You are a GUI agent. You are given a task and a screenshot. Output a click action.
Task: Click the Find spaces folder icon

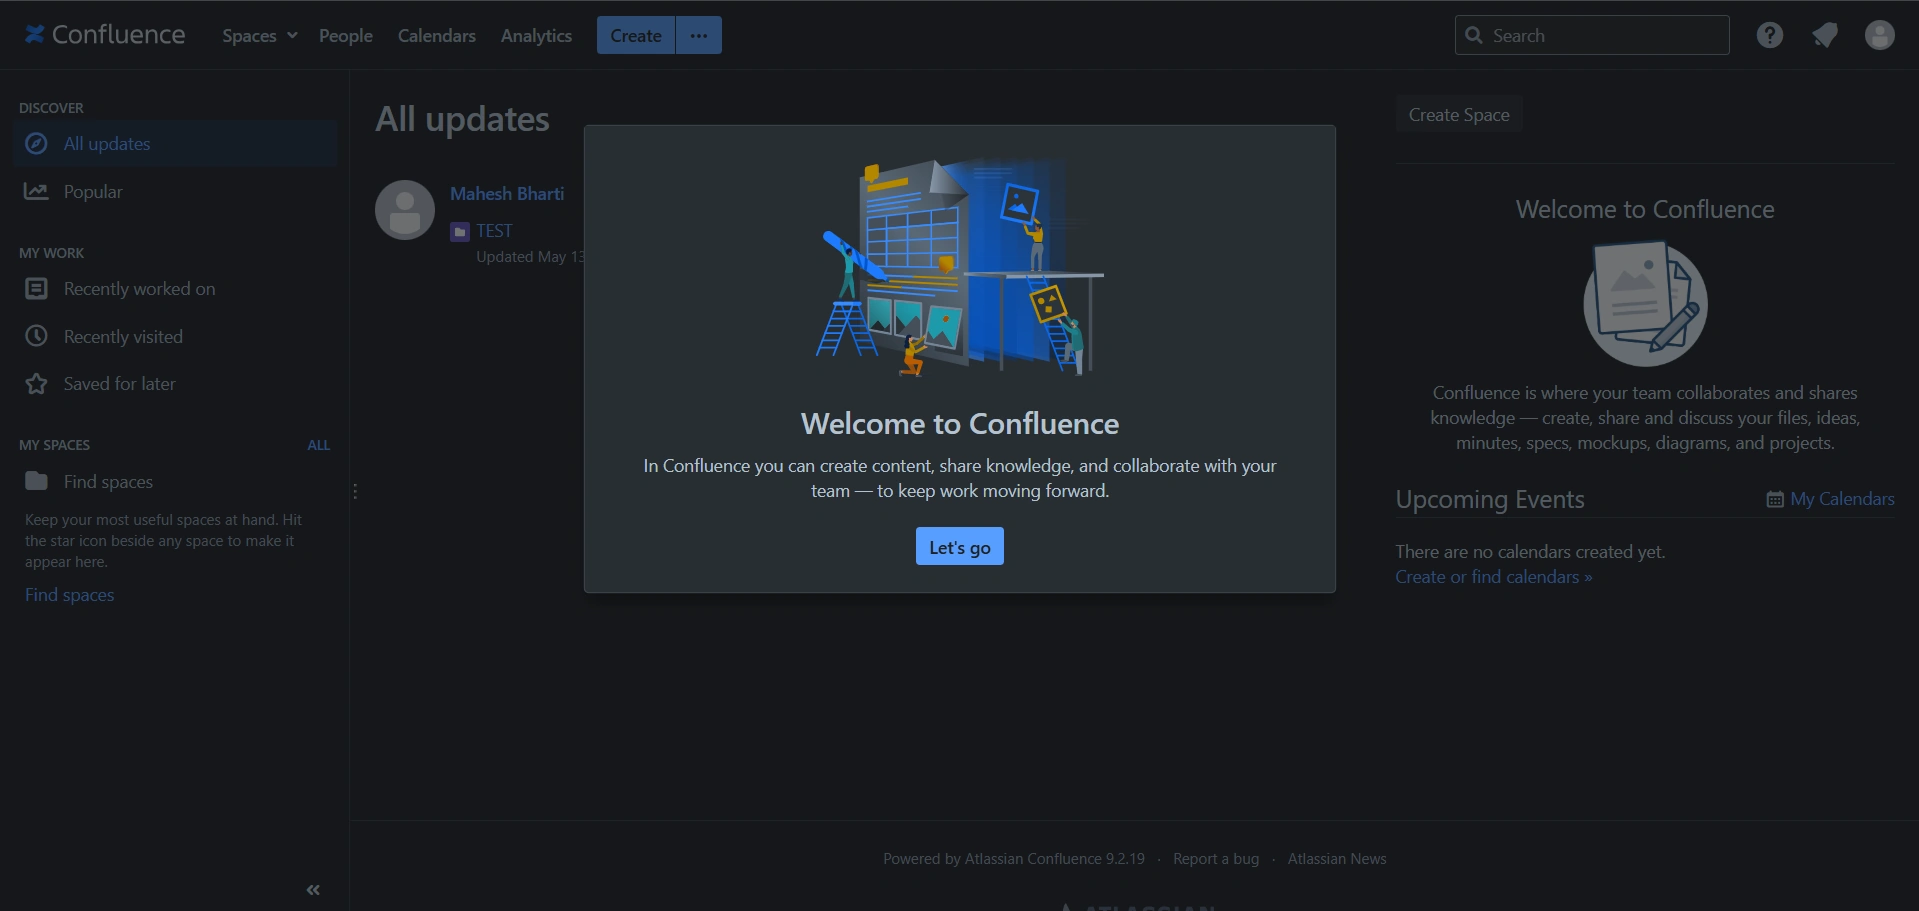[36, 481]
